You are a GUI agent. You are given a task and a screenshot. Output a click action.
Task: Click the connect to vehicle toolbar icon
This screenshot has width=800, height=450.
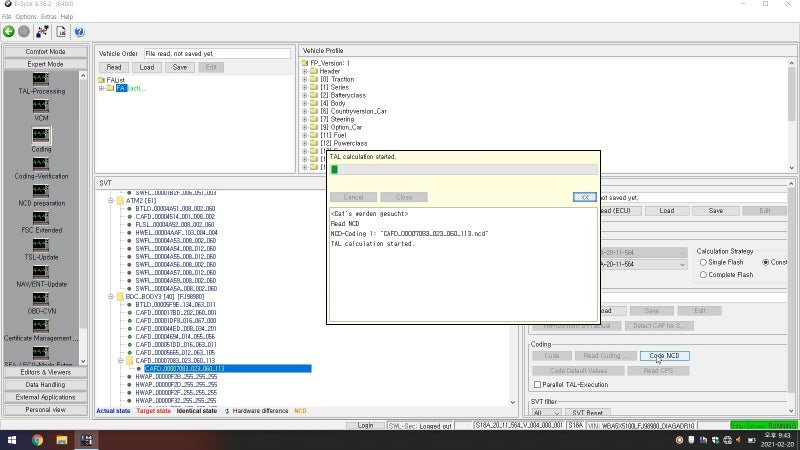click(42, 32)
